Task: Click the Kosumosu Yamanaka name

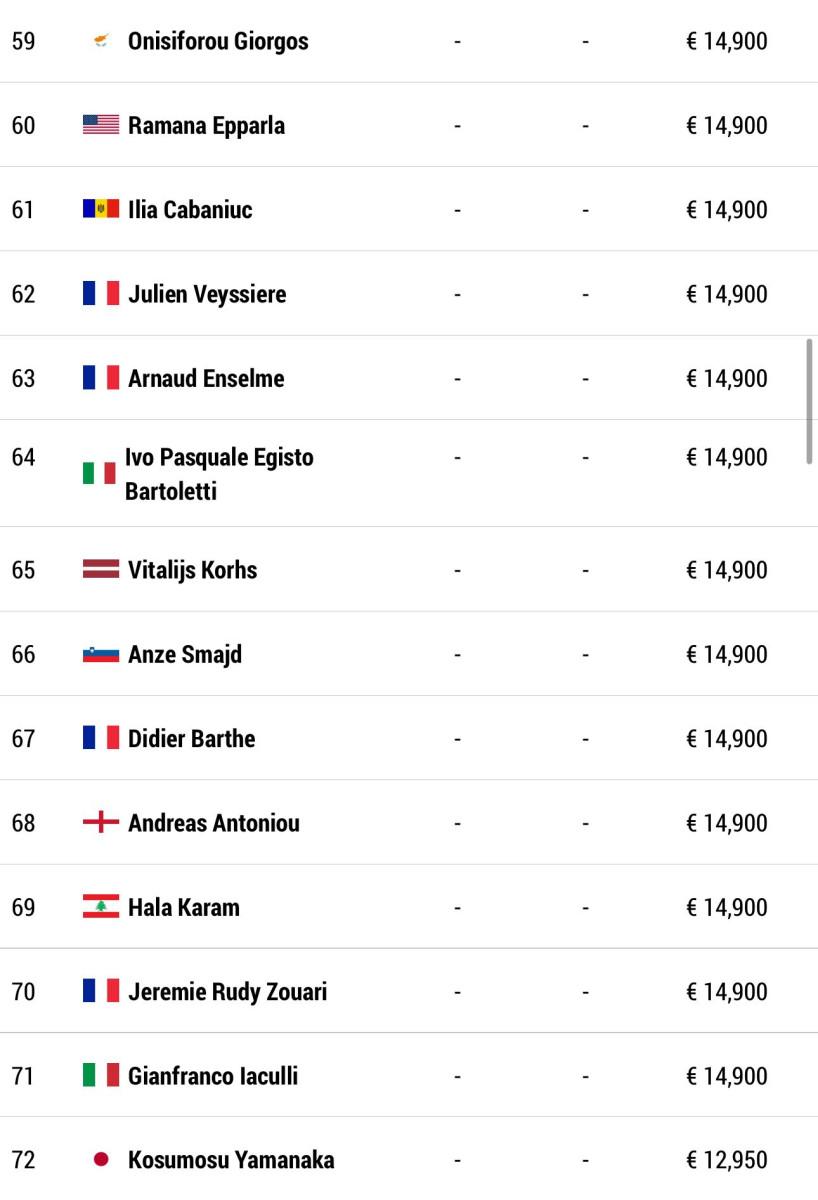Action: [231, 1160]
